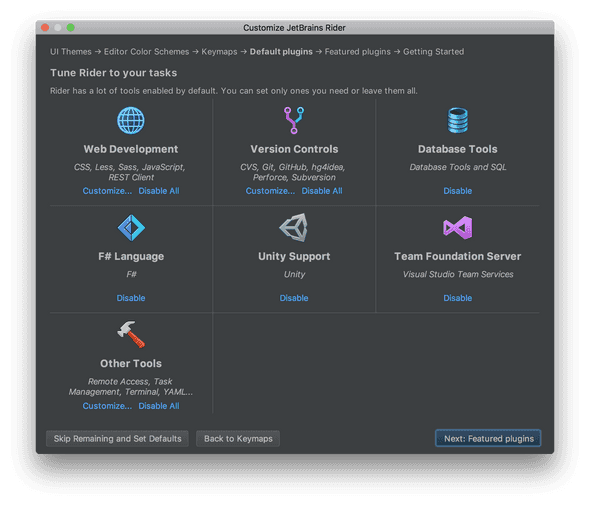Click the 'Tune Rider to your tasks' heading
This screenshot has height=505, width=590.
click(114, 73)
